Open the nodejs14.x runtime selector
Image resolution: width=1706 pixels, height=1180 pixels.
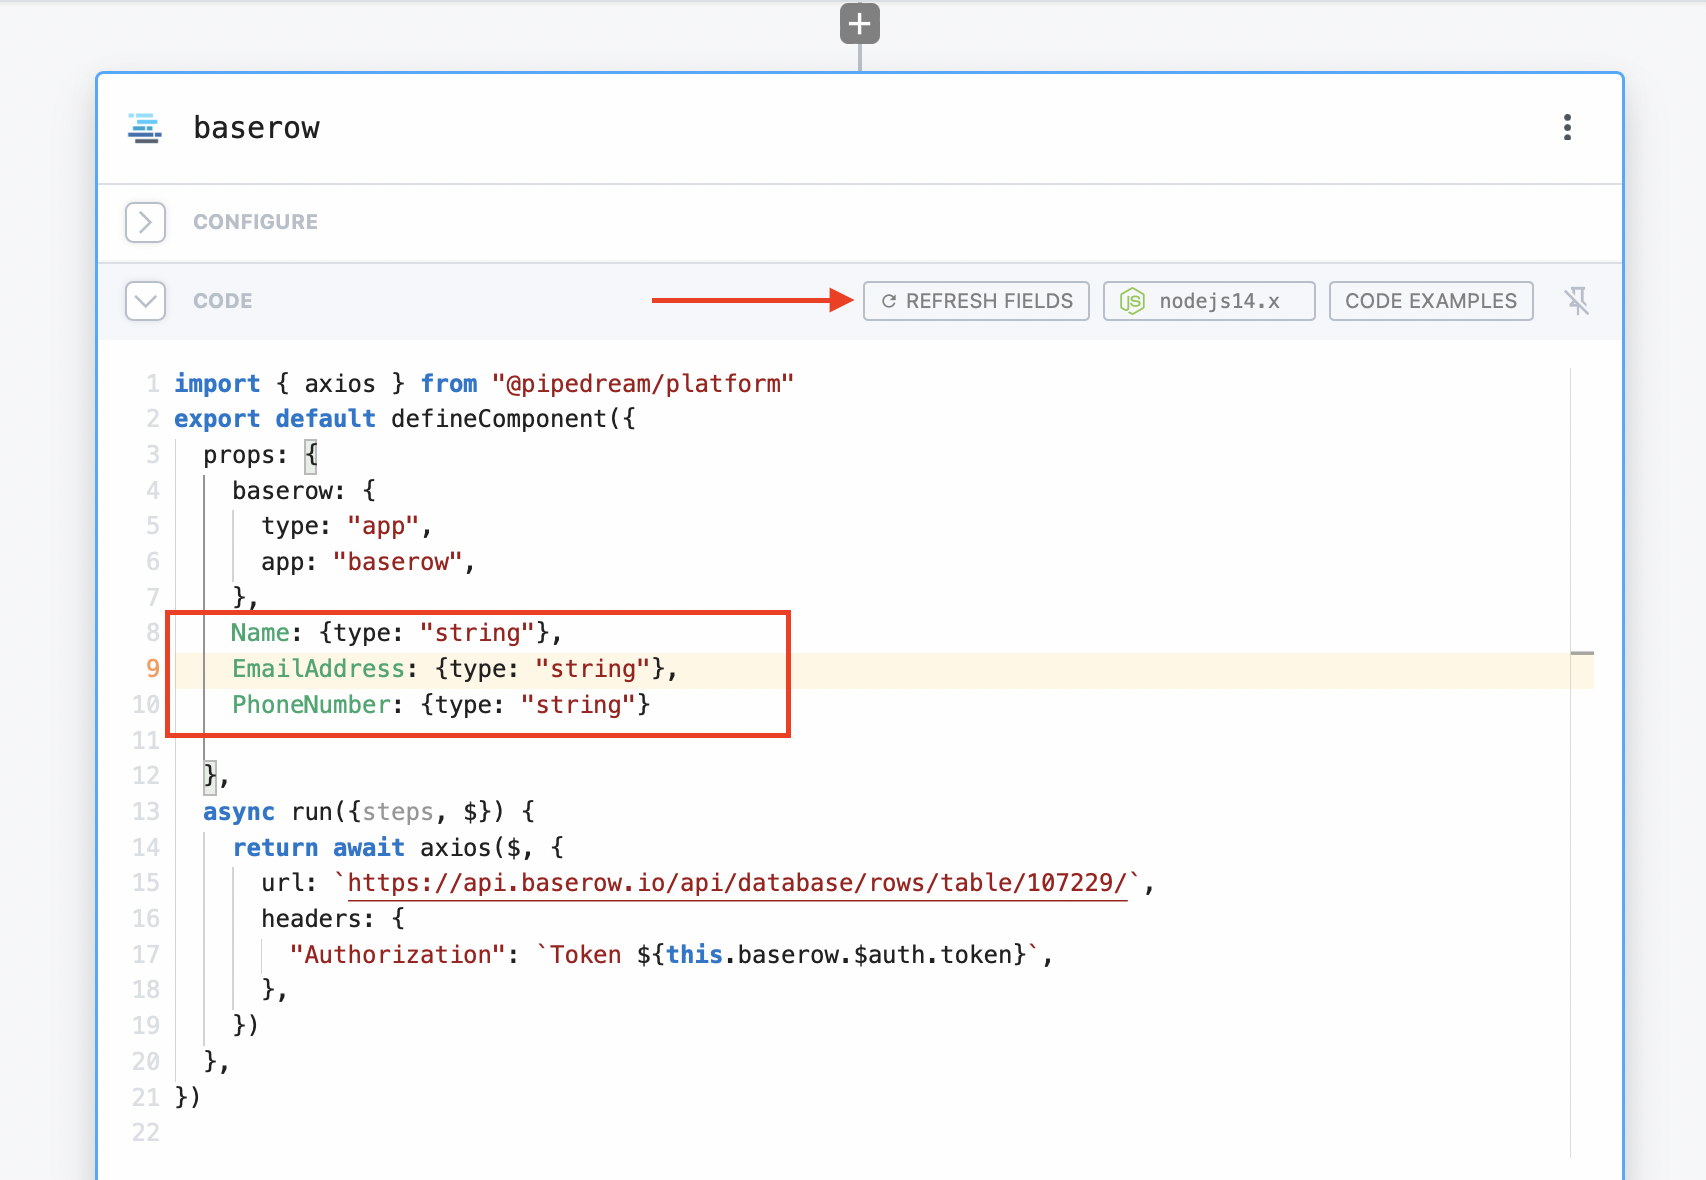(x=1209, y=301)
